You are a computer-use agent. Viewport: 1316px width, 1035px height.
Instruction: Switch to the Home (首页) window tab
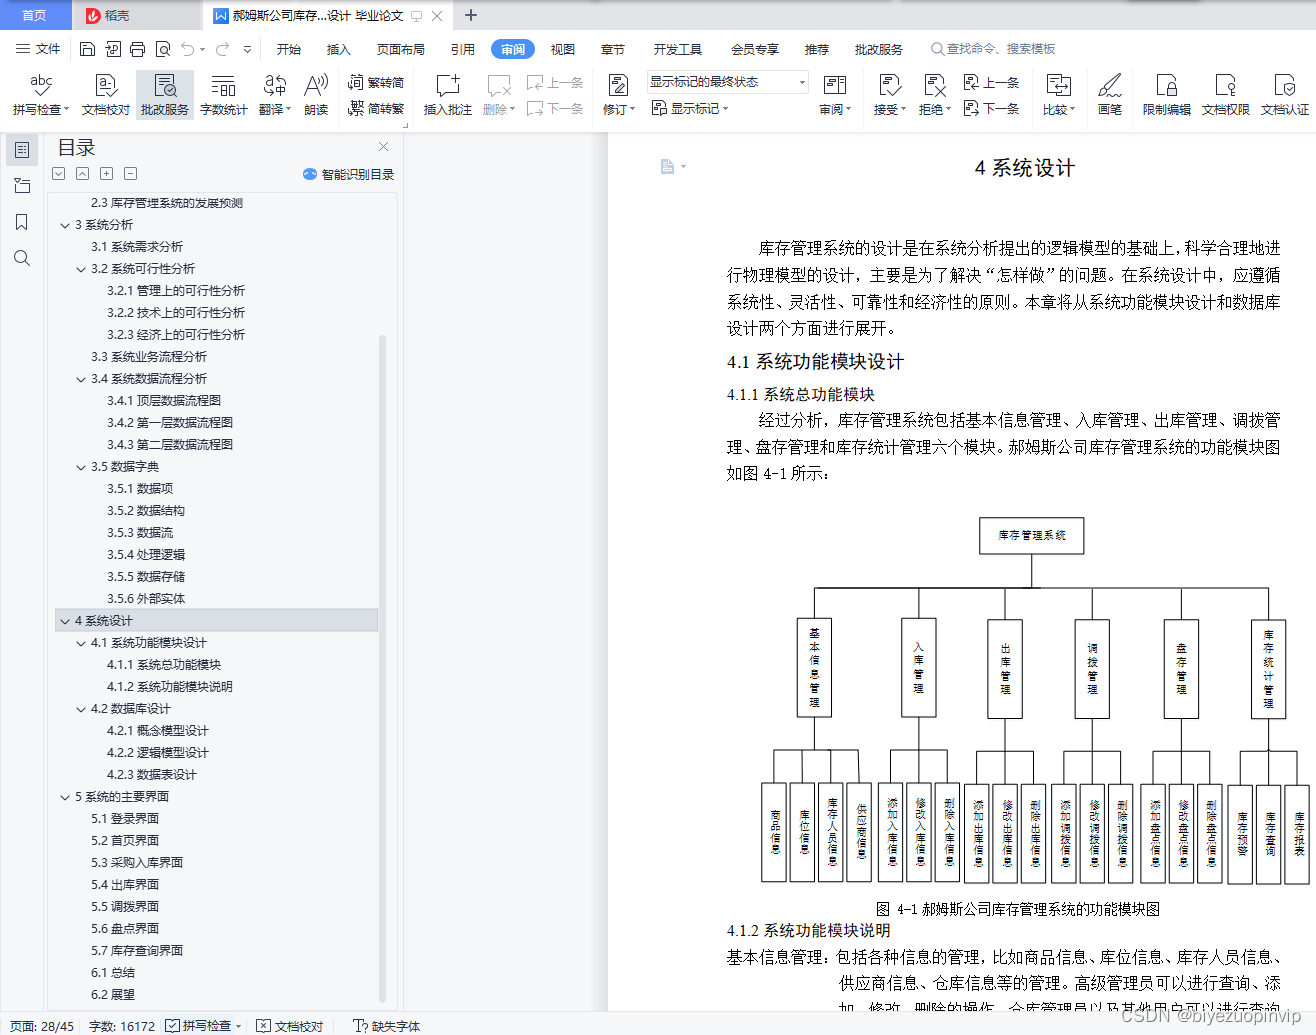point(35,15)
